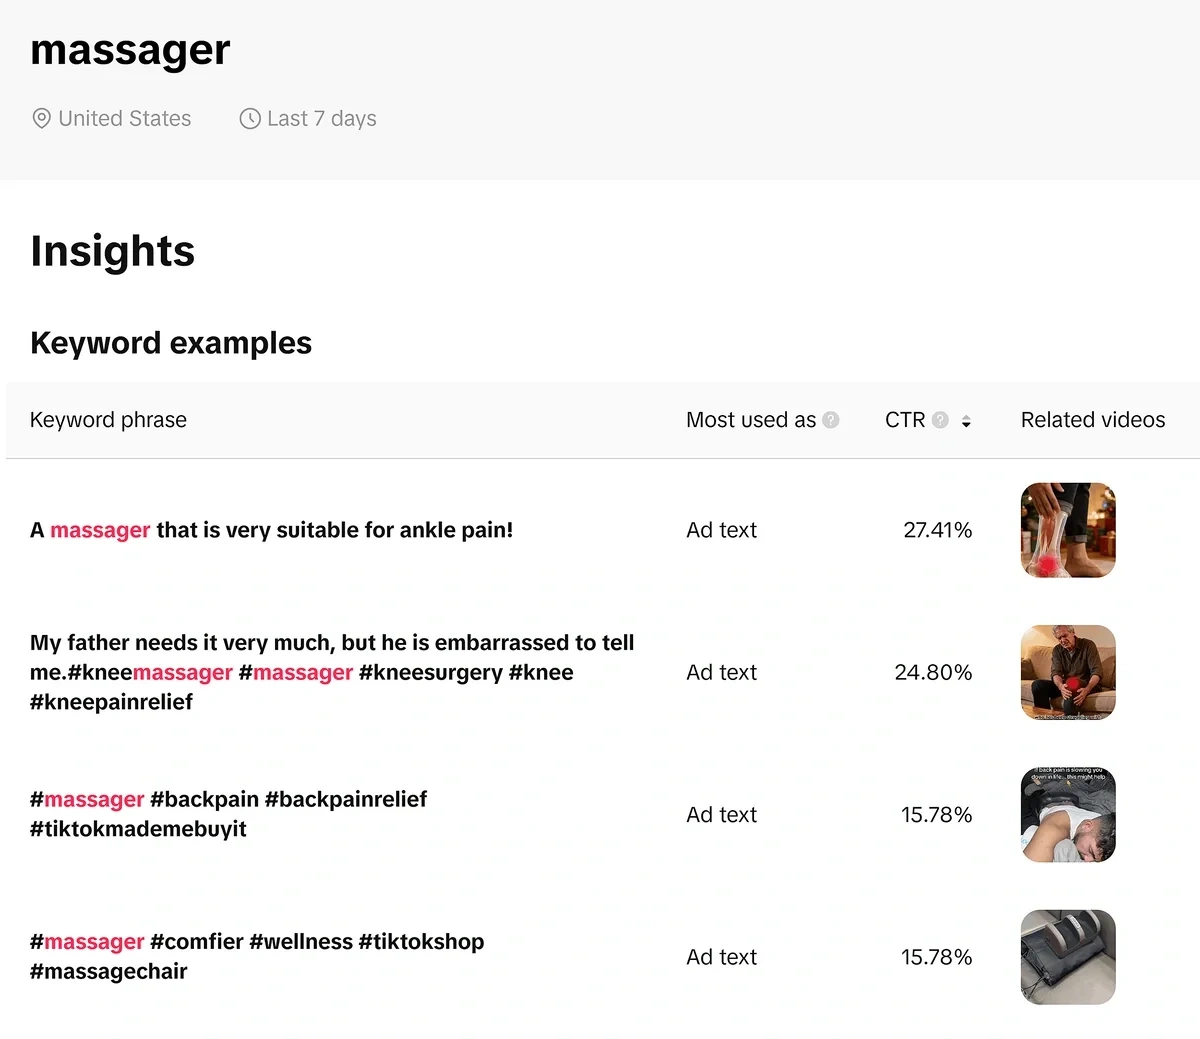Click the clock icon beside Last 7 days
Screen dimensions: 1200x1039
point(248,118)
